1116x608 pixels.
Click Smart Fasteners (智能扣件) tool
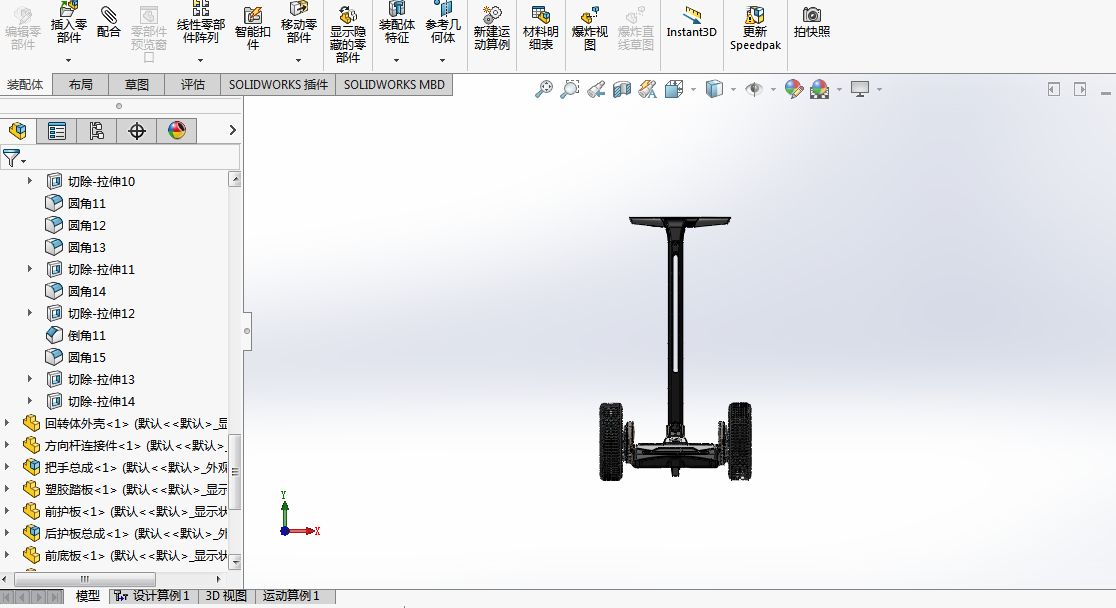click(253, 28)
